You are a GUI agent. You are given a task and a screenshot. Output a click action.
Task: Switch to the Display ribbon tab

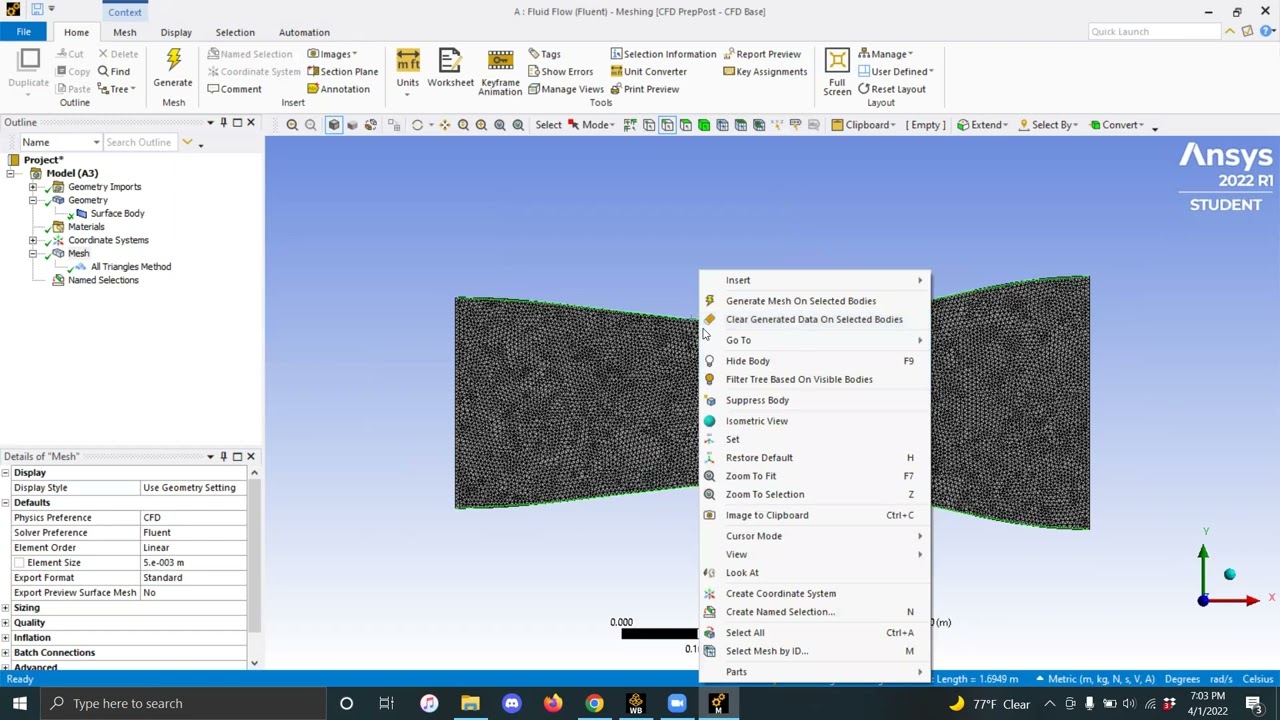tap(176, 32)
